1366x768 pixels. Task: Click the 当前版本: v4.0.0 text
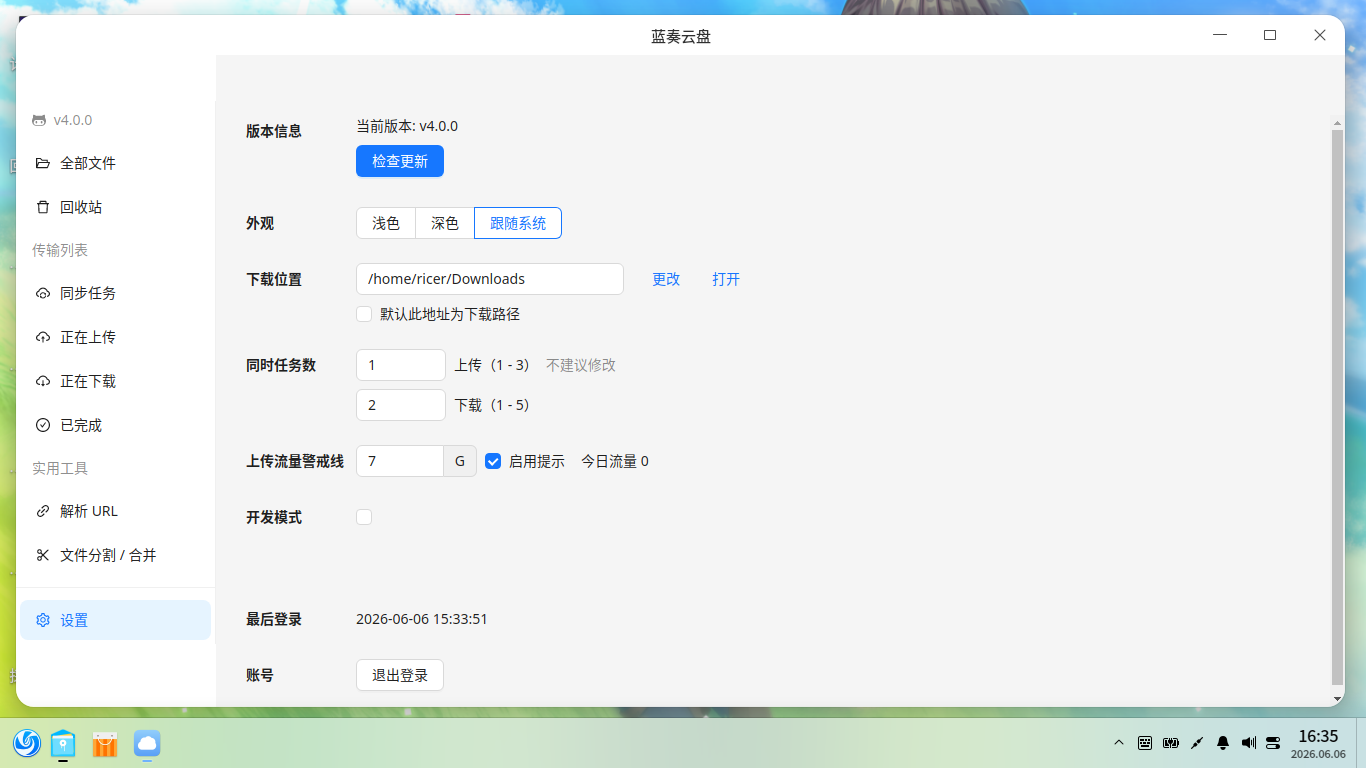pyautogui.click(x=407, y=126)
